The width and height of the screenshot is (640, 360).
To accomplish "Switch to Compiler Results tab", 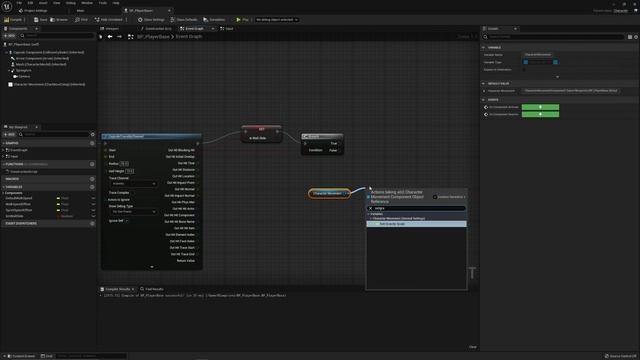I will (118, 289).
